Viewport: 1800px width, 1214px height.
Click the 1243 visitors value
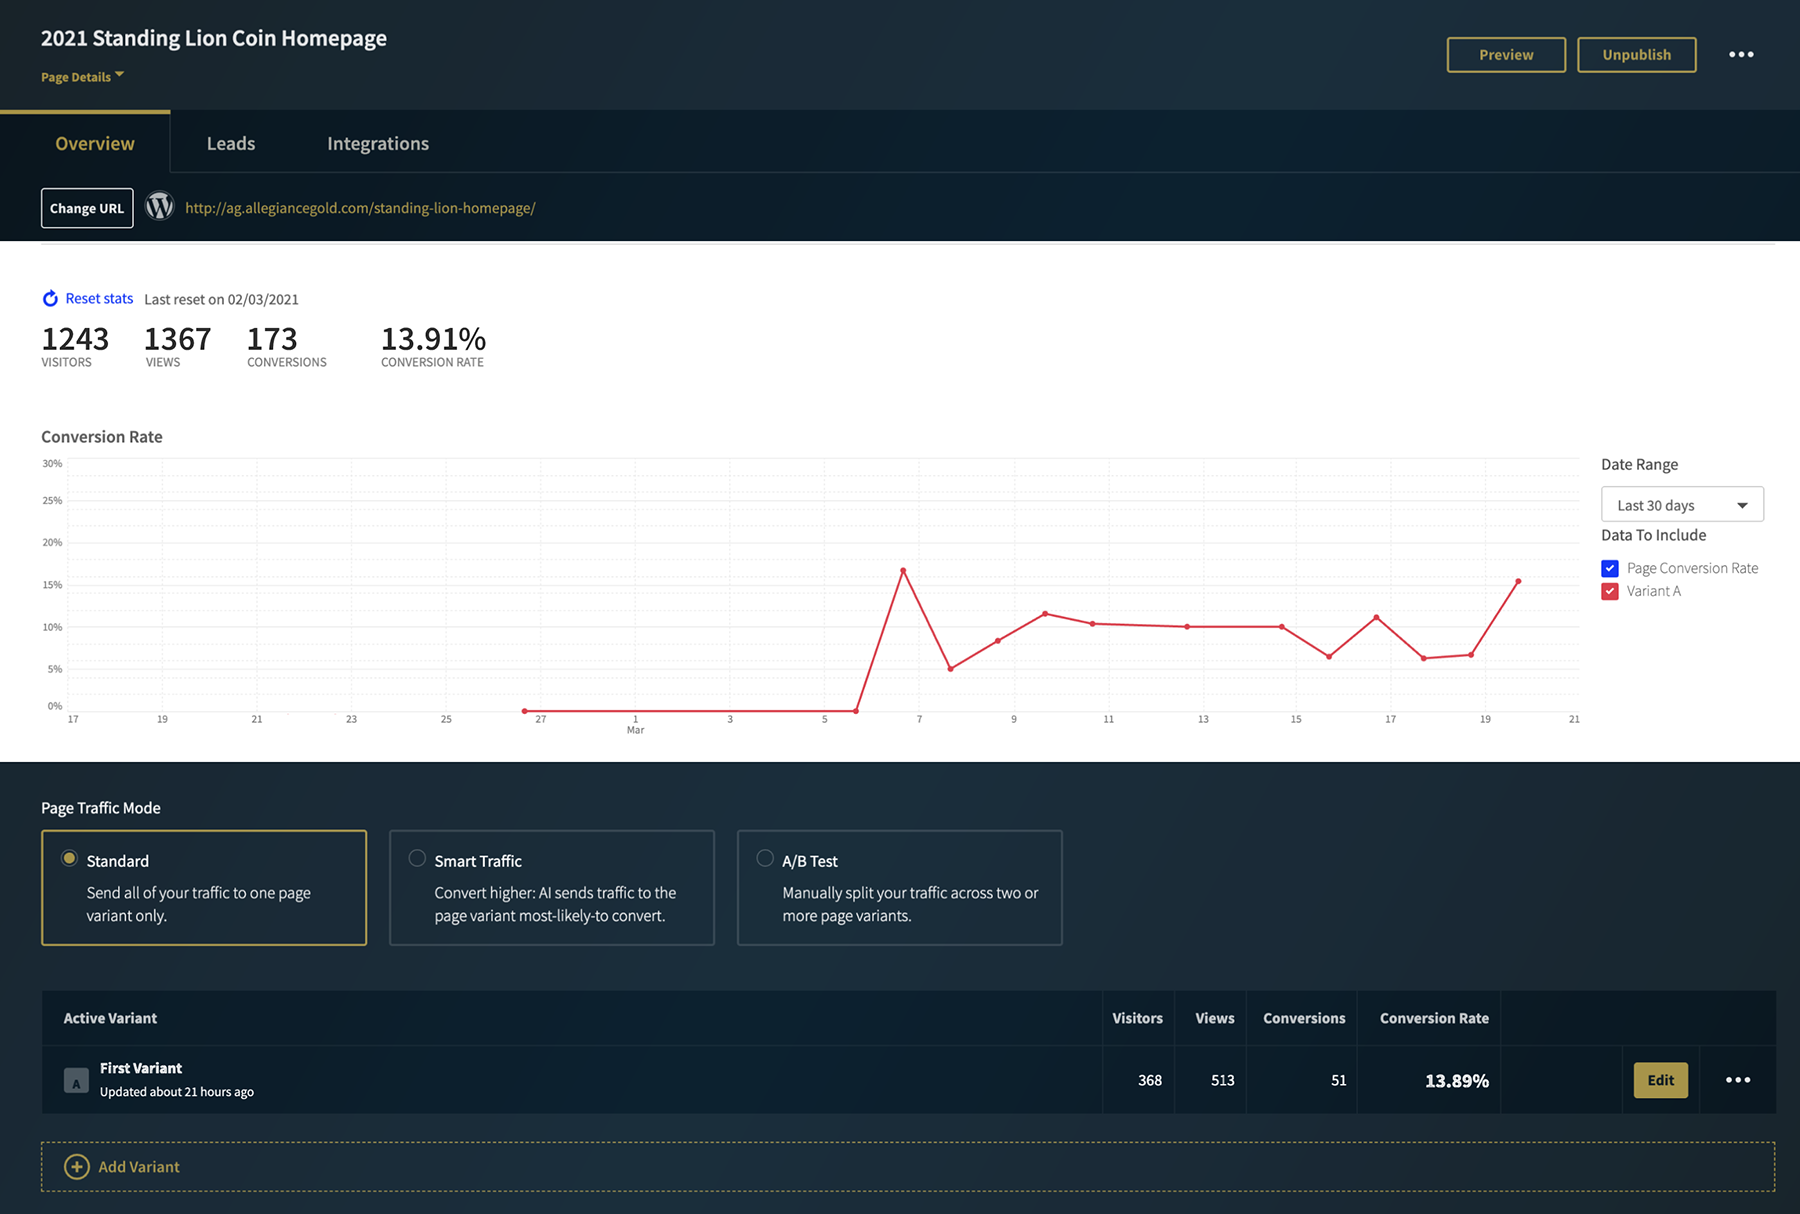pyautogui.click(x=75, y=339)
